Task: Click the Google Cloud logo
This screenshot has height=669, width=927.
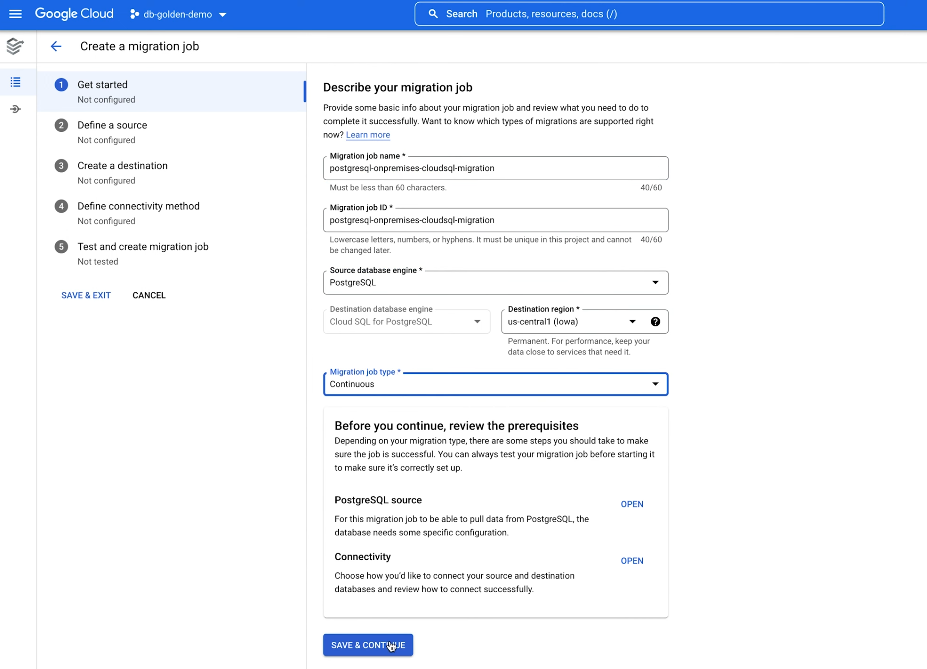Action: point(74,13)
